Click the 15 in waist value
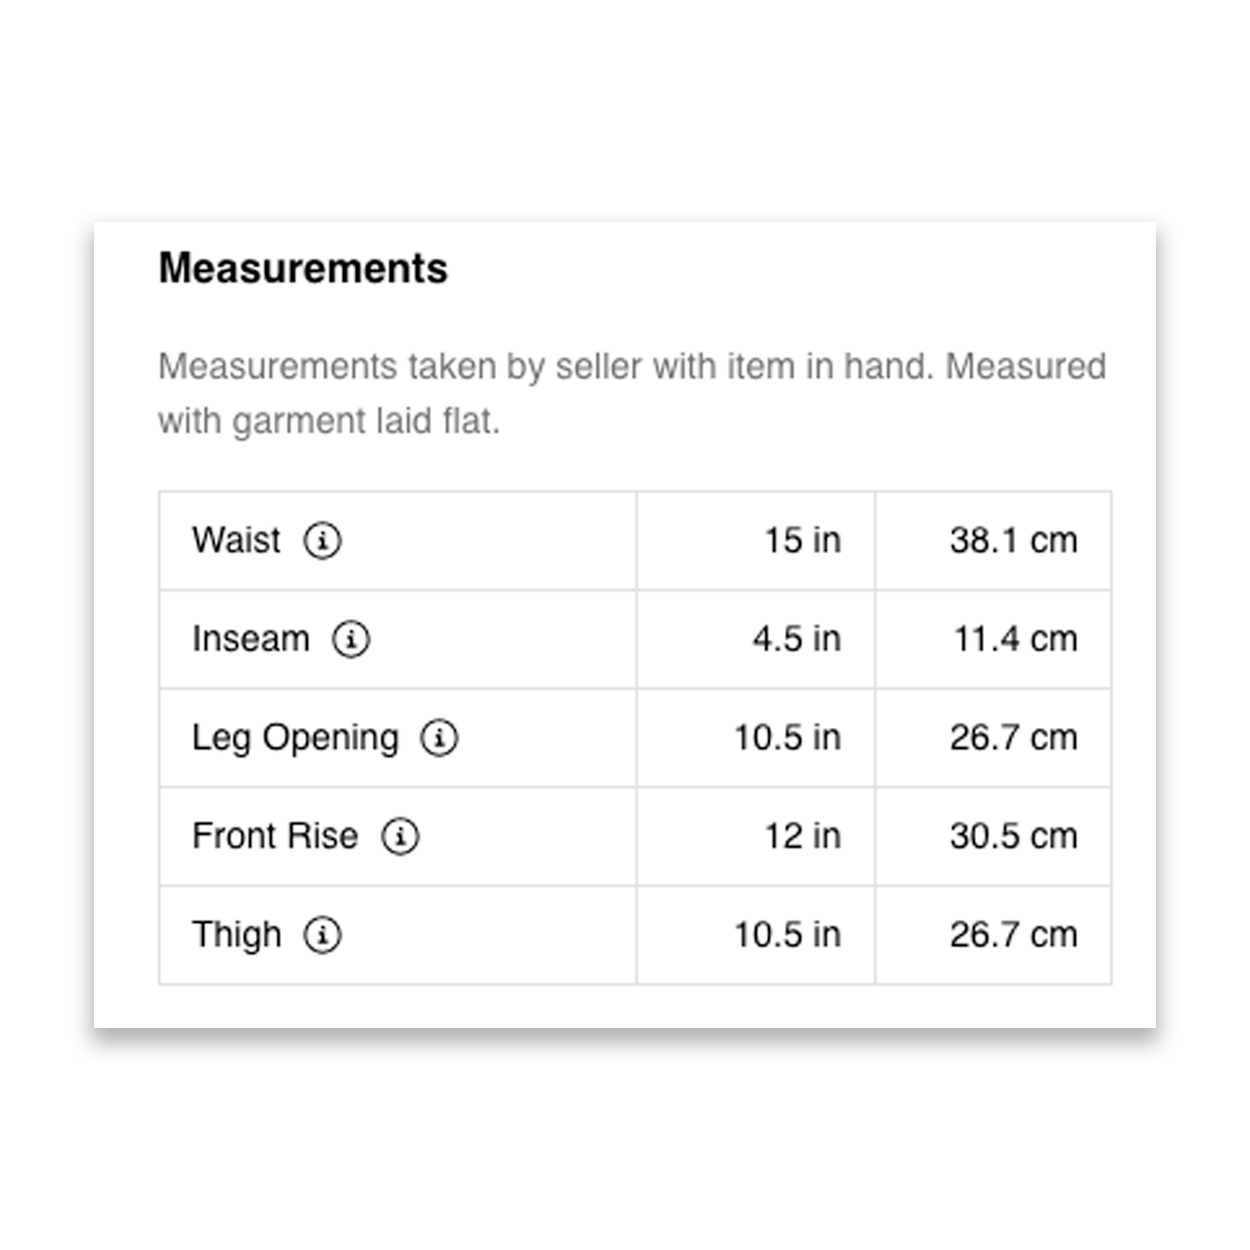The image size is (1250, 1250). [x=802, y=540]
